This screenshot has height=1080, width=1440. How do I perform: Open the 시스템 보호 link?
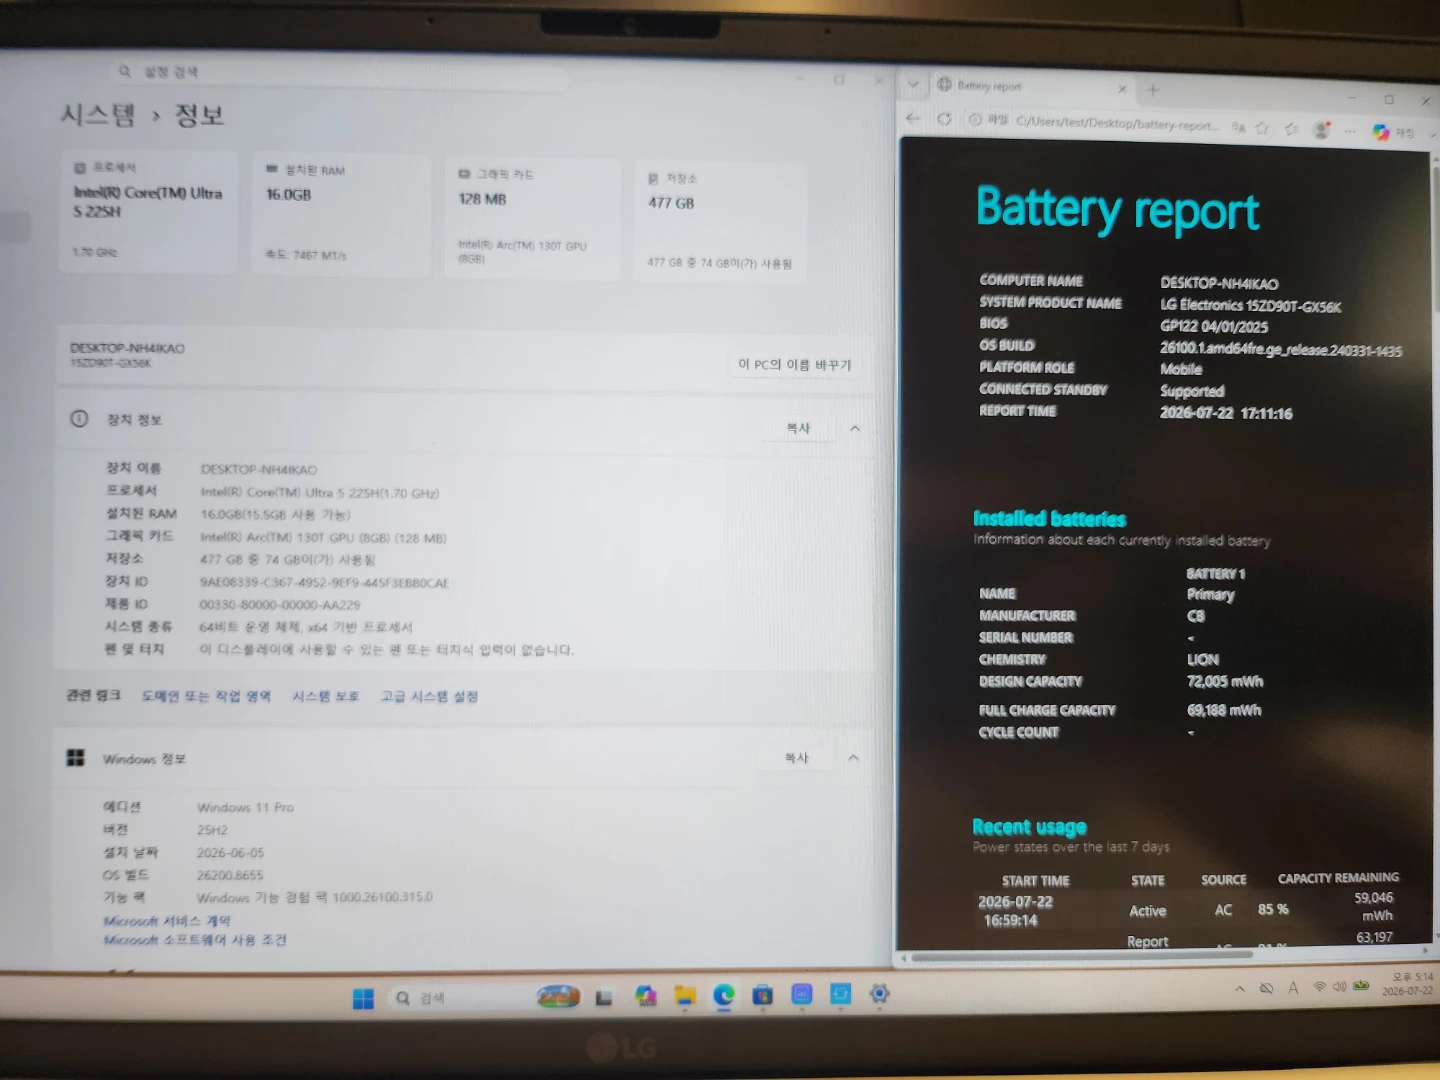click(x=325, y=696)
